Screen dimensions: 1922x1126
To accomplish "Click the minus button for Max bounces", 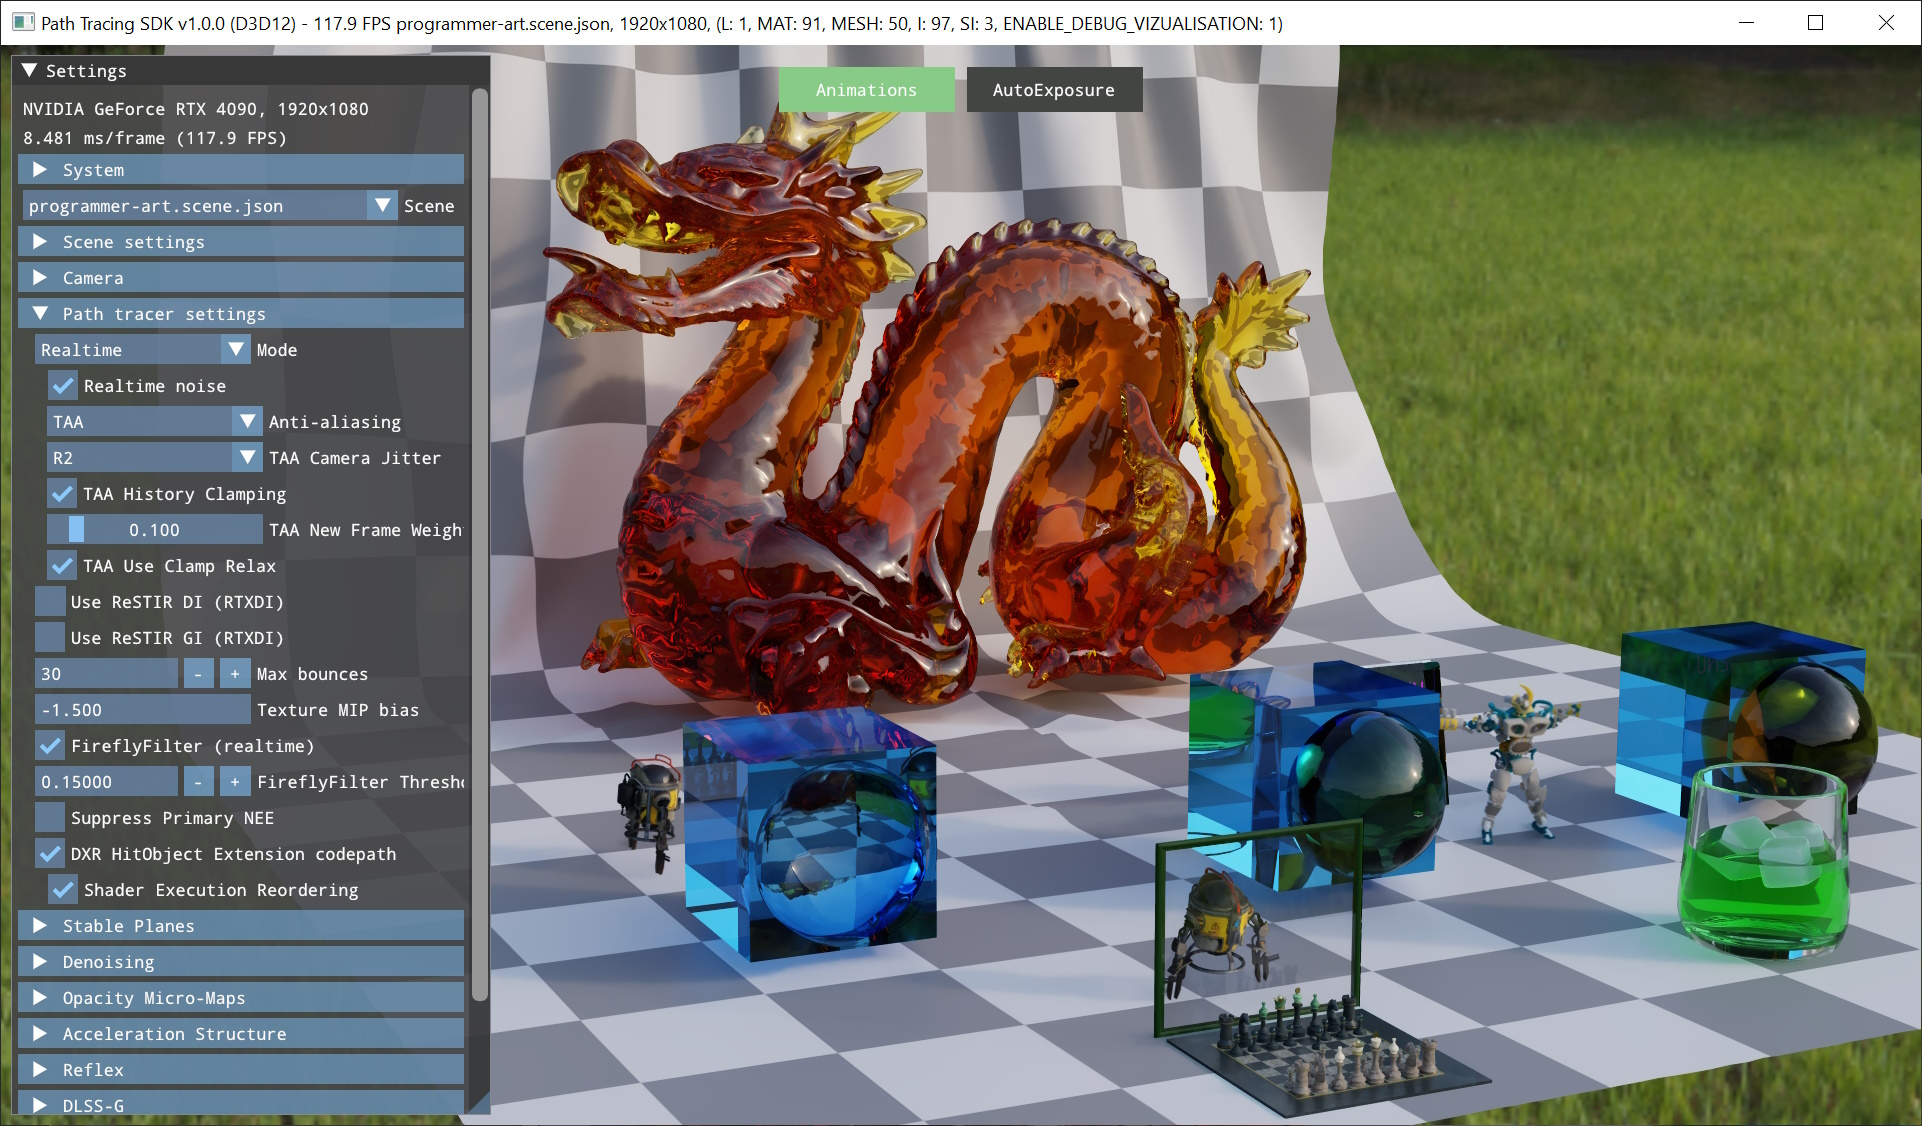I will click(198, 674).
